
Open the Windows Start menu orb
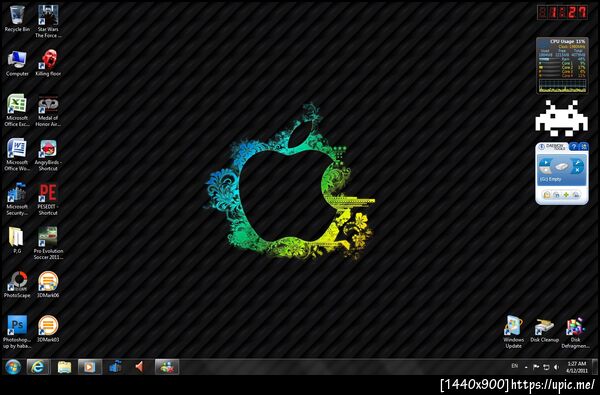click(13, 367)
